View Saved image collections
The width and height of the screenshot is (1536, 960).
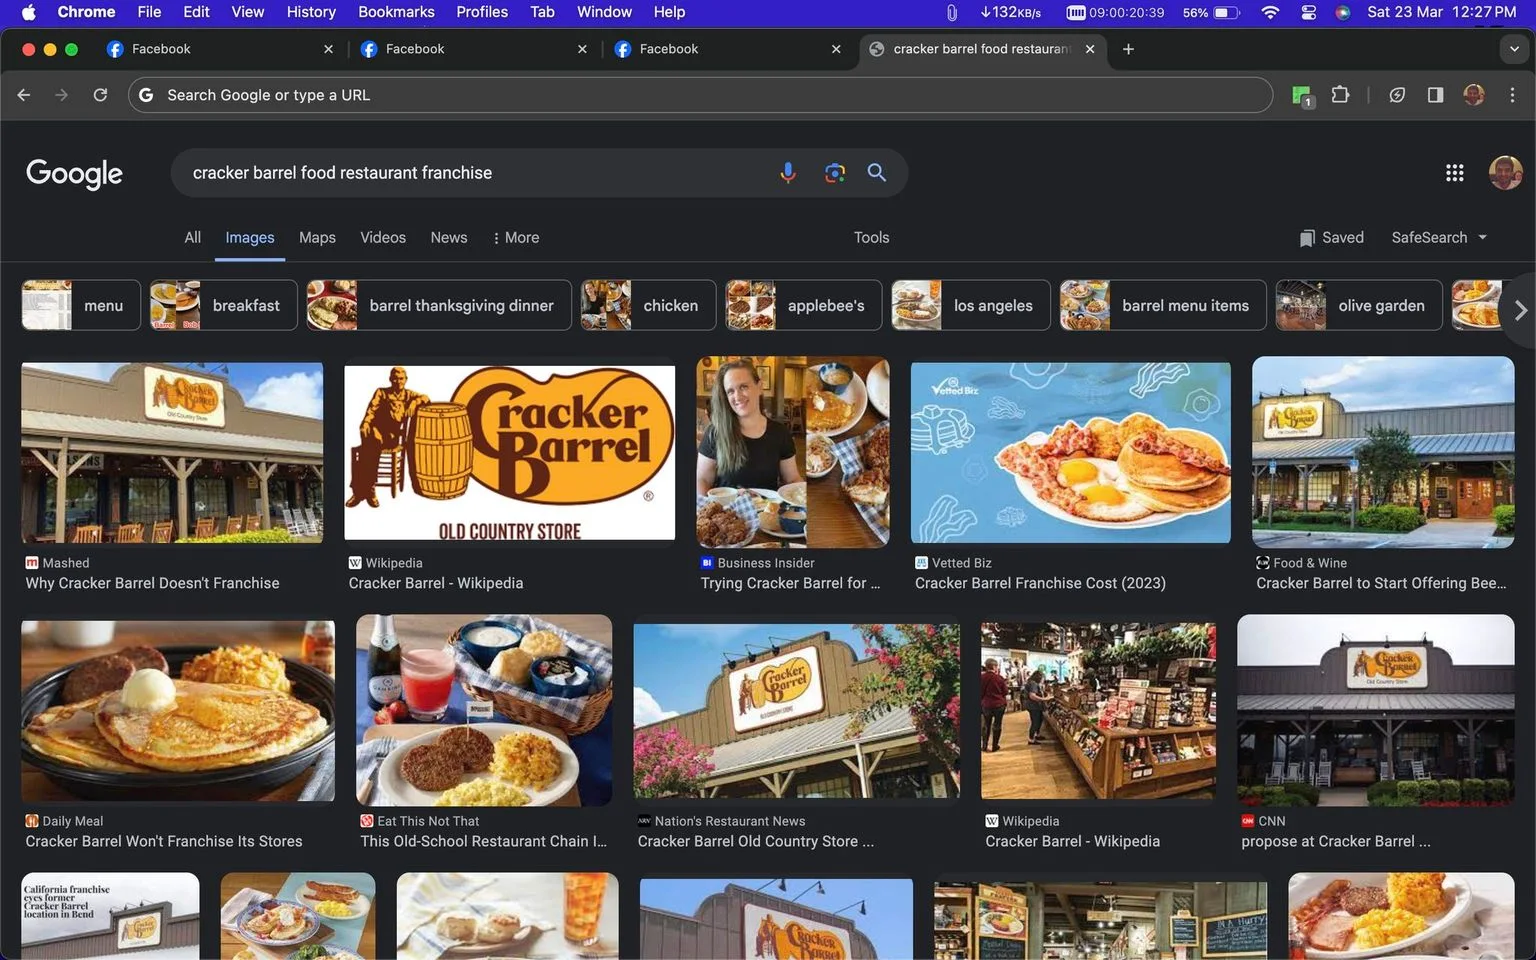(x=1331, y=237)
